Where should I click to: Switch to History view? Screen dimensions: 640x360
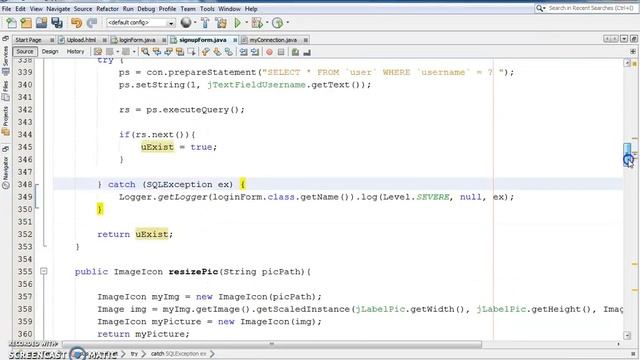coord(75,52)
